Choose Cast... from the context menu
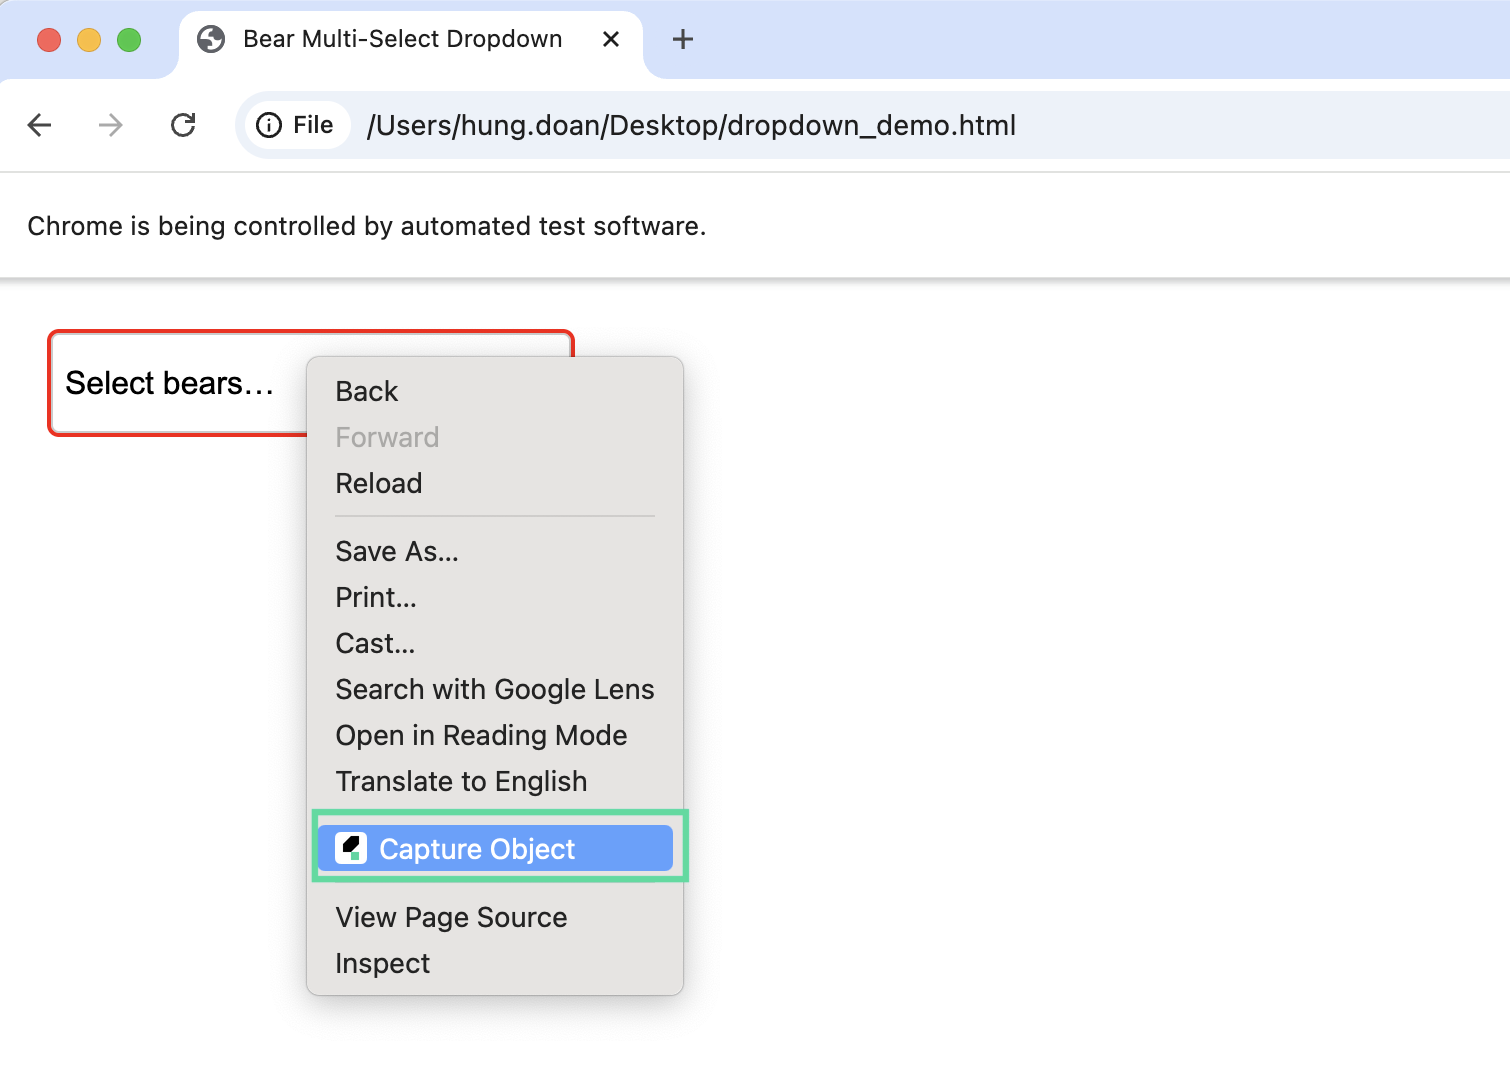 (375, 643)
